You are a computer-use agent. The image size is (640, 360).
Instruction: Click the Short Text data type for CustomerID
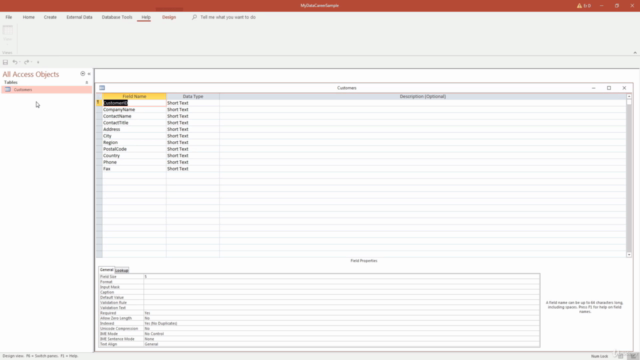coord(193,103)
